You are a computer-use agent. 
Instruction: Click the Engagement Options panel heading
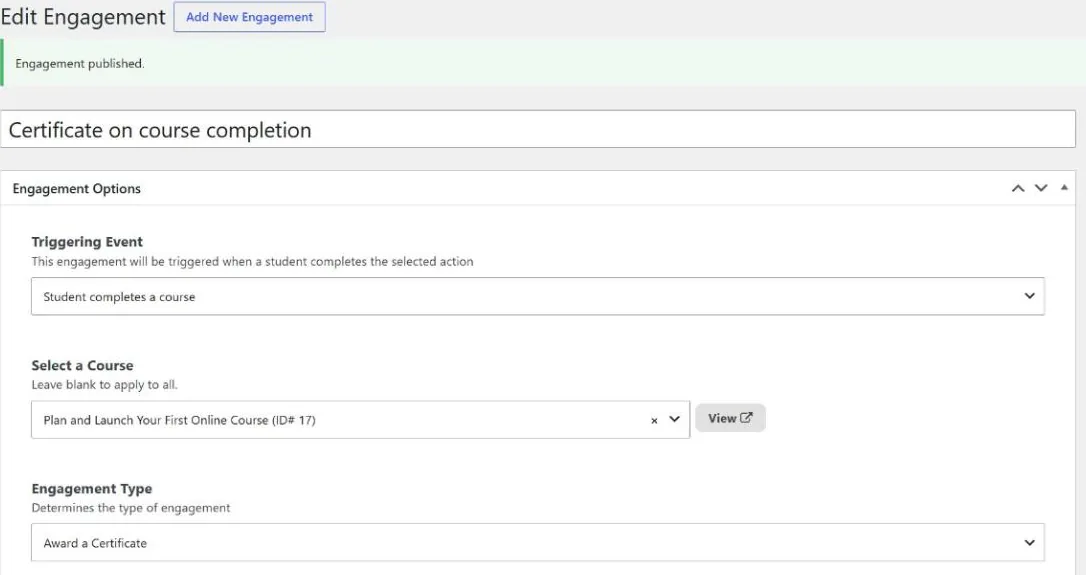(x=76, y=188)
